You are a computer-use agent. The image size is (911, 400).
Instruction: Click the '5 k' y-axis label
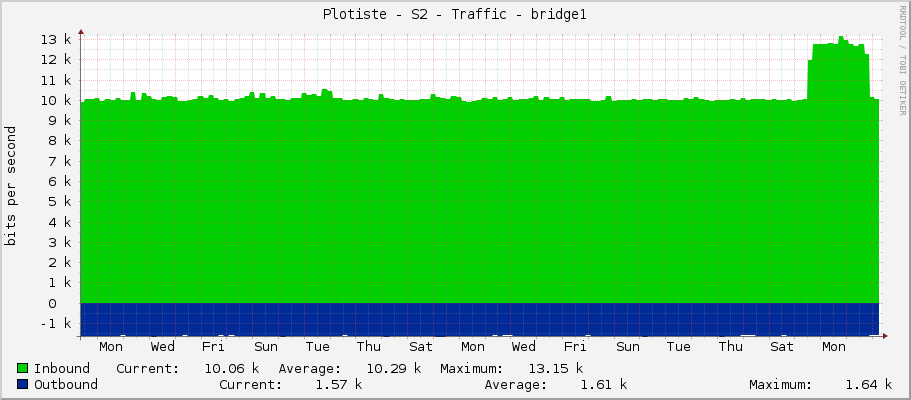tap(60, 202)
